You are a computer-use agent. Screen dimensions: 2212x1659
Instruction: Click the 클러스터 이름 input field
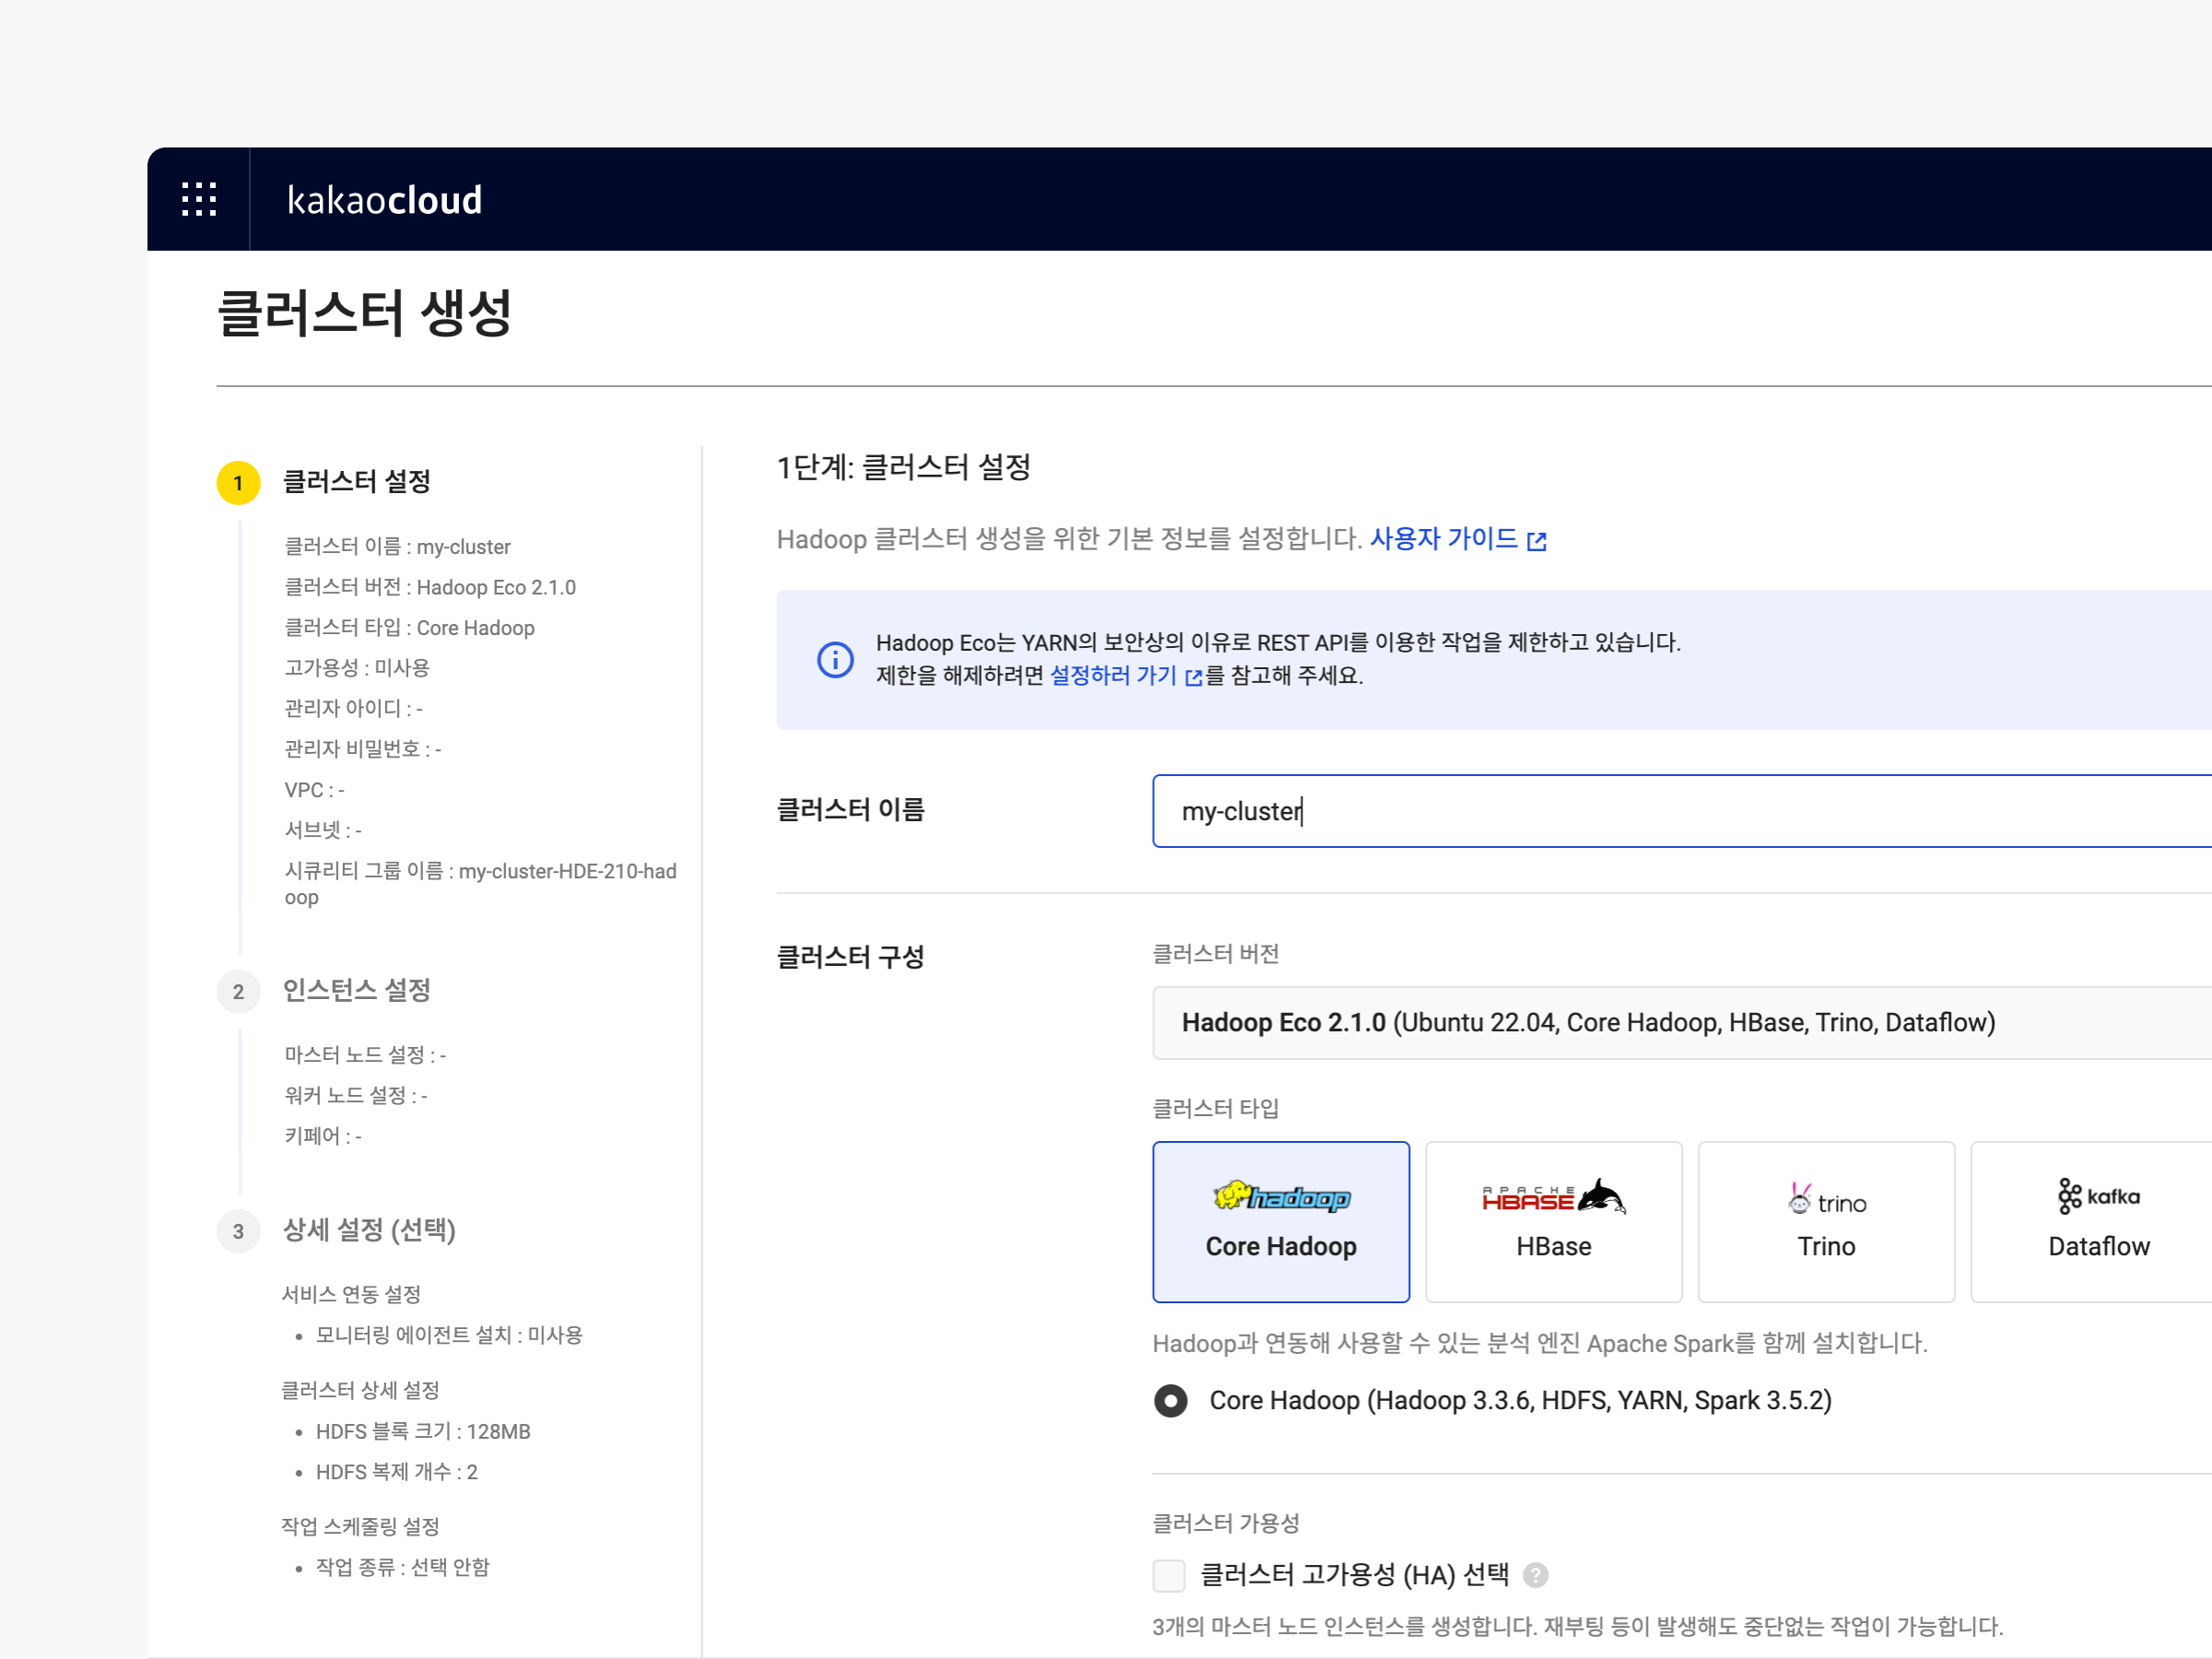point(1682,811)
